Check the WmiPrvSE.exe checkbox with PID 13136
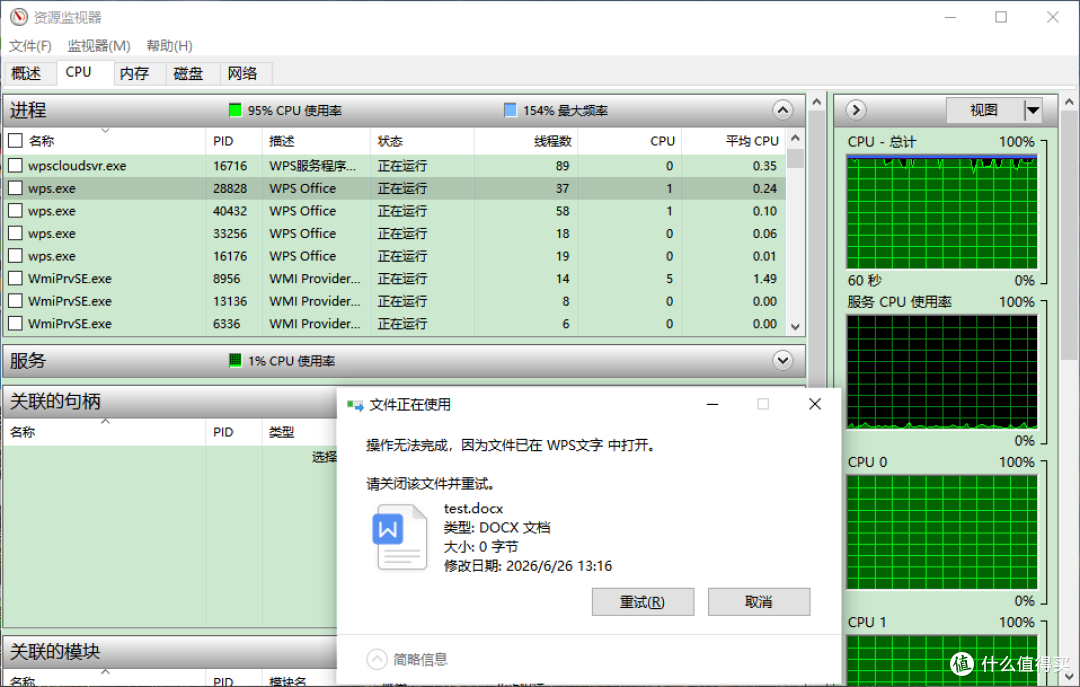The width and height of the screenshot is (1080, 687). (15, 301)
